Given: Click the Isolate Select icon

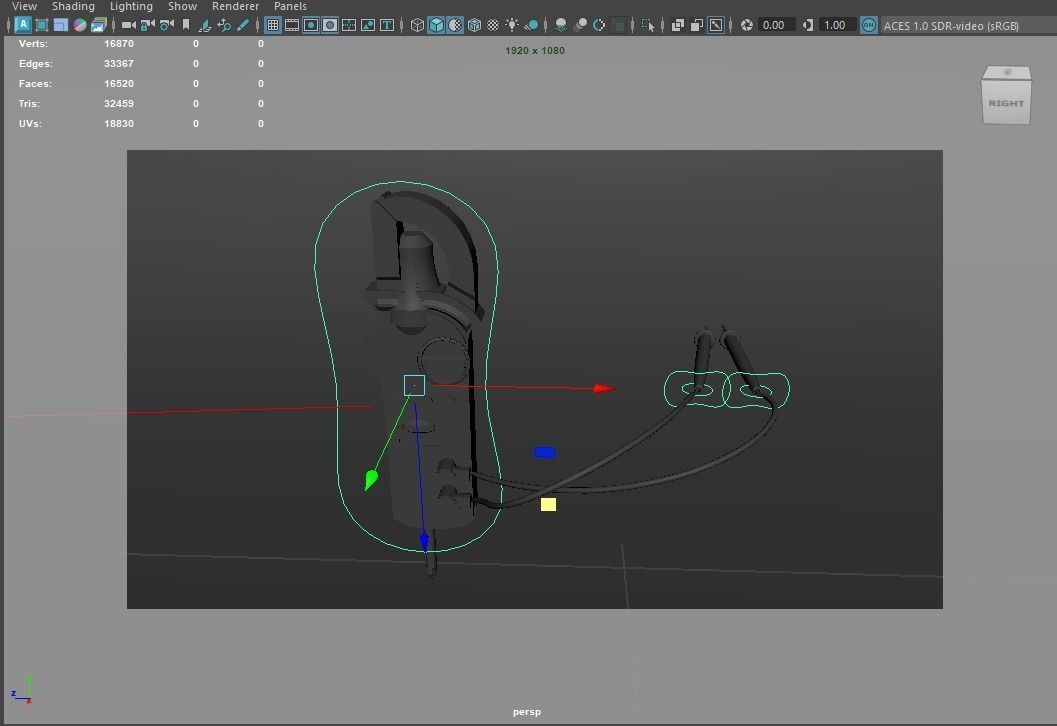Looking at the screenshot, I should point(648,25).
